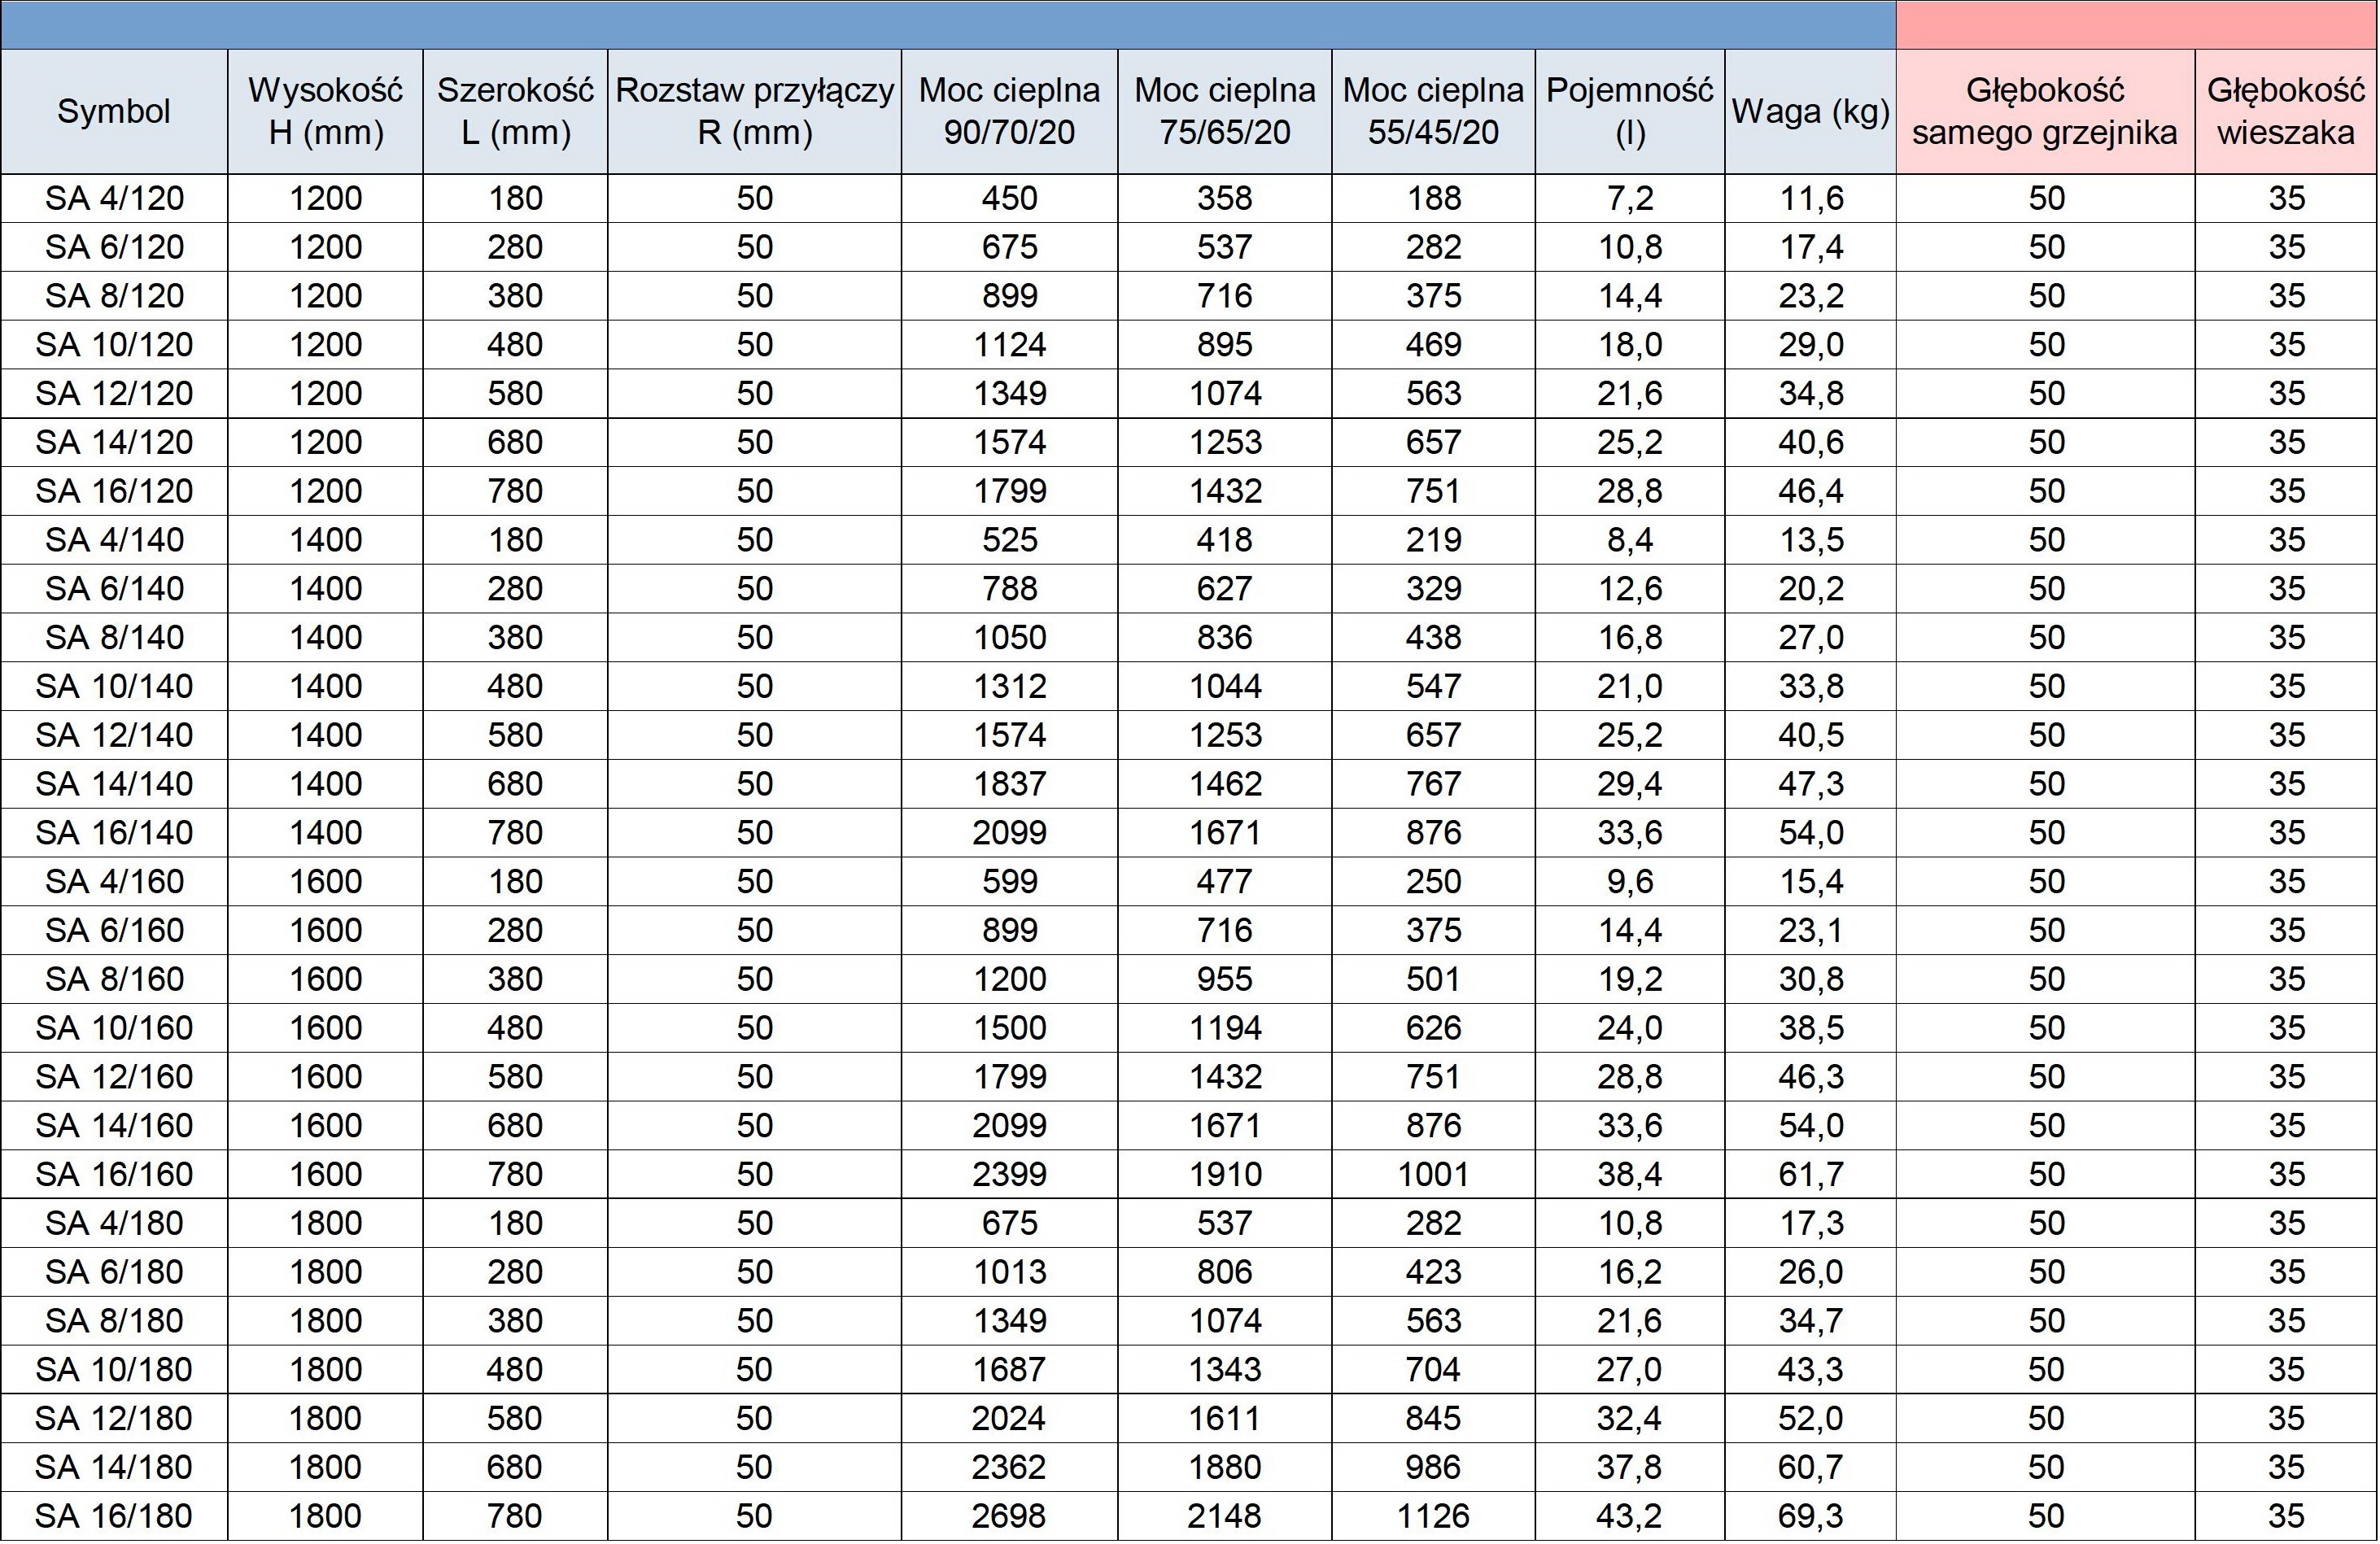Select the Wysokość H (mm) header cell

click(325, 111)
